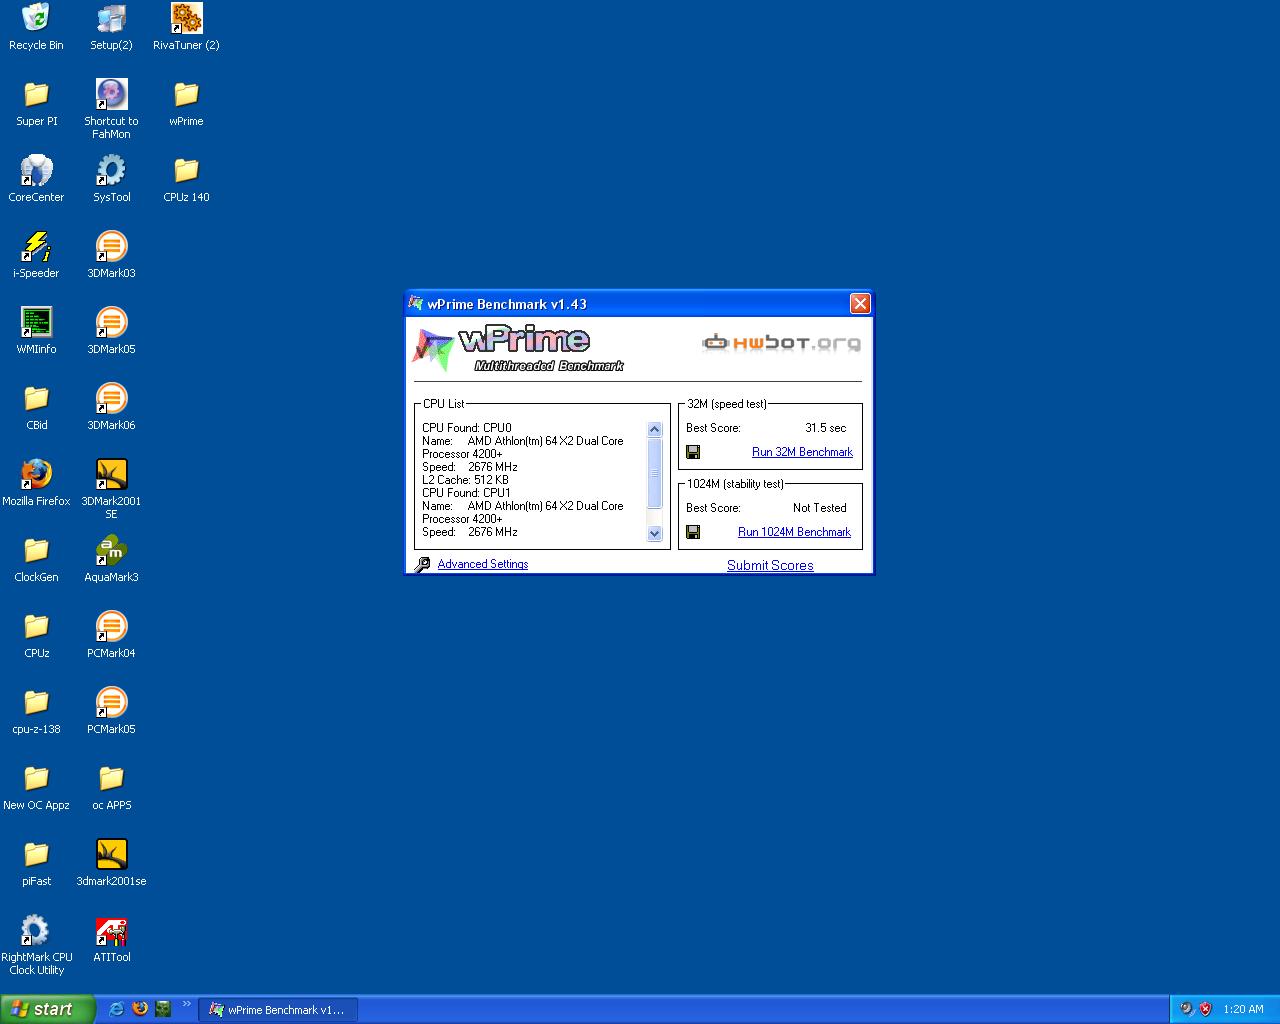1280x1024 pixels.
Task: Select the ClockGen folder icon
Action: point(36,550)
